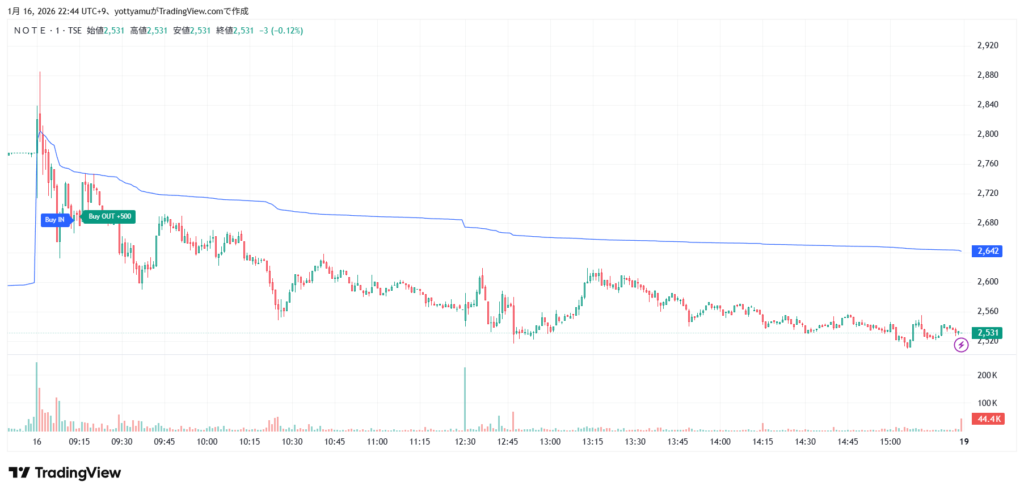Screen dimensions: 1024x494
Task: Click the 09:15 time axis label
Action: tap(79, 441)
